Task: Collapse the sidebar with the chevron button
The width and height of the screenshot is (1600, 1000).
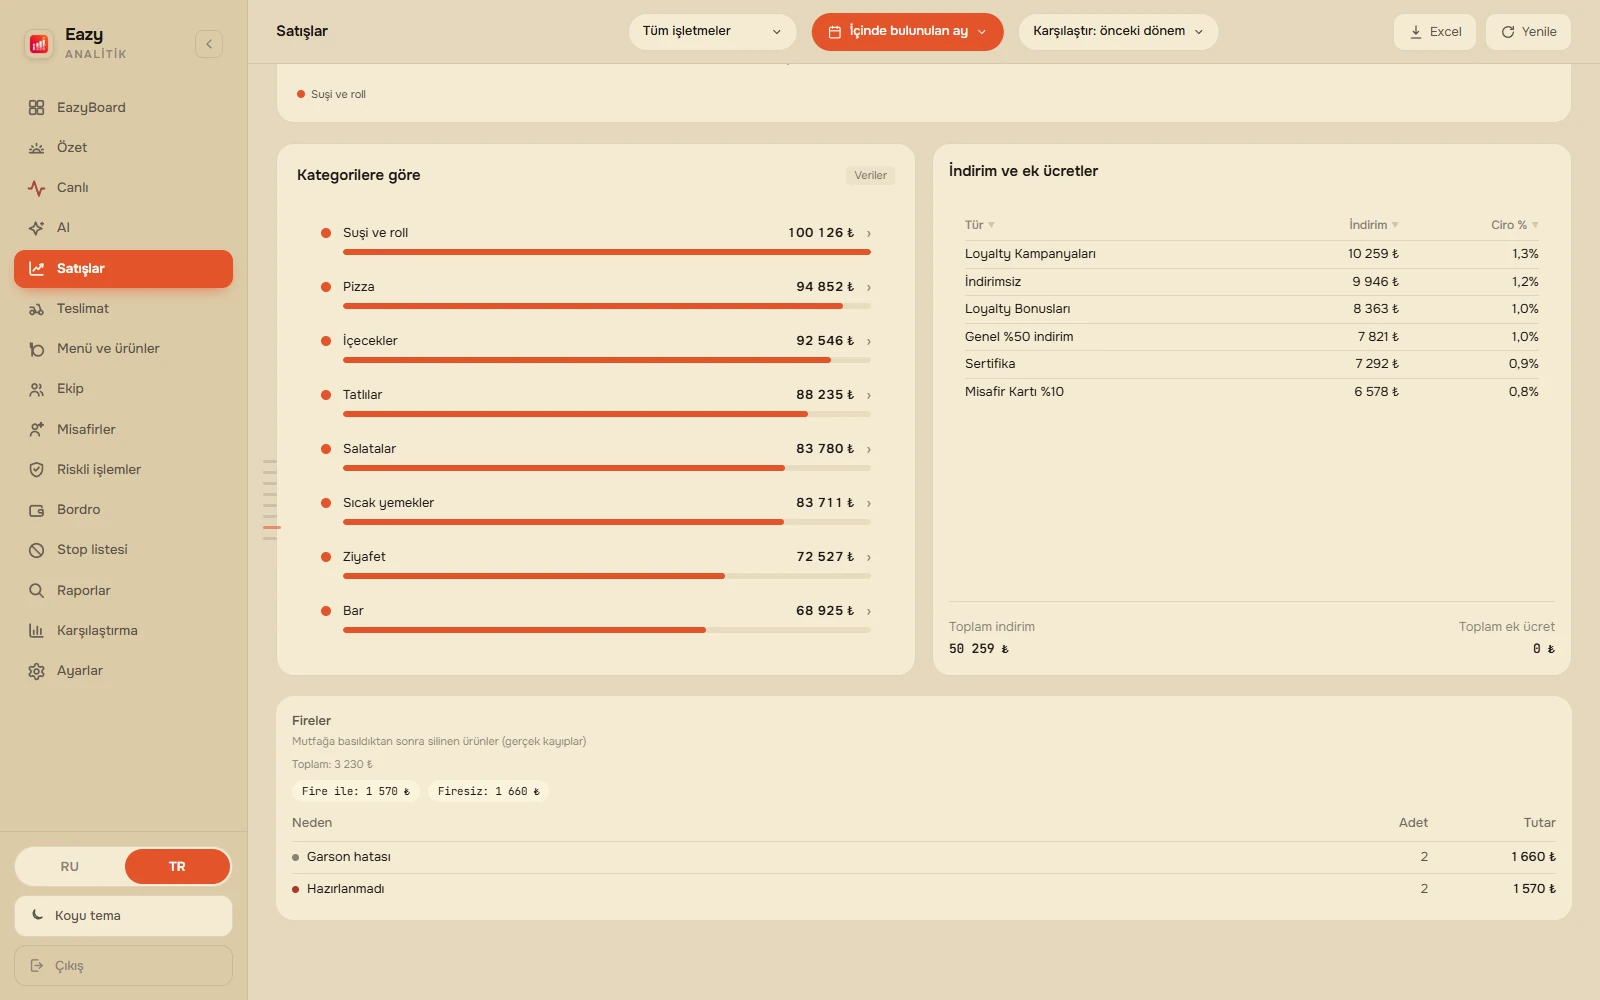Action: tap(209, 44)
